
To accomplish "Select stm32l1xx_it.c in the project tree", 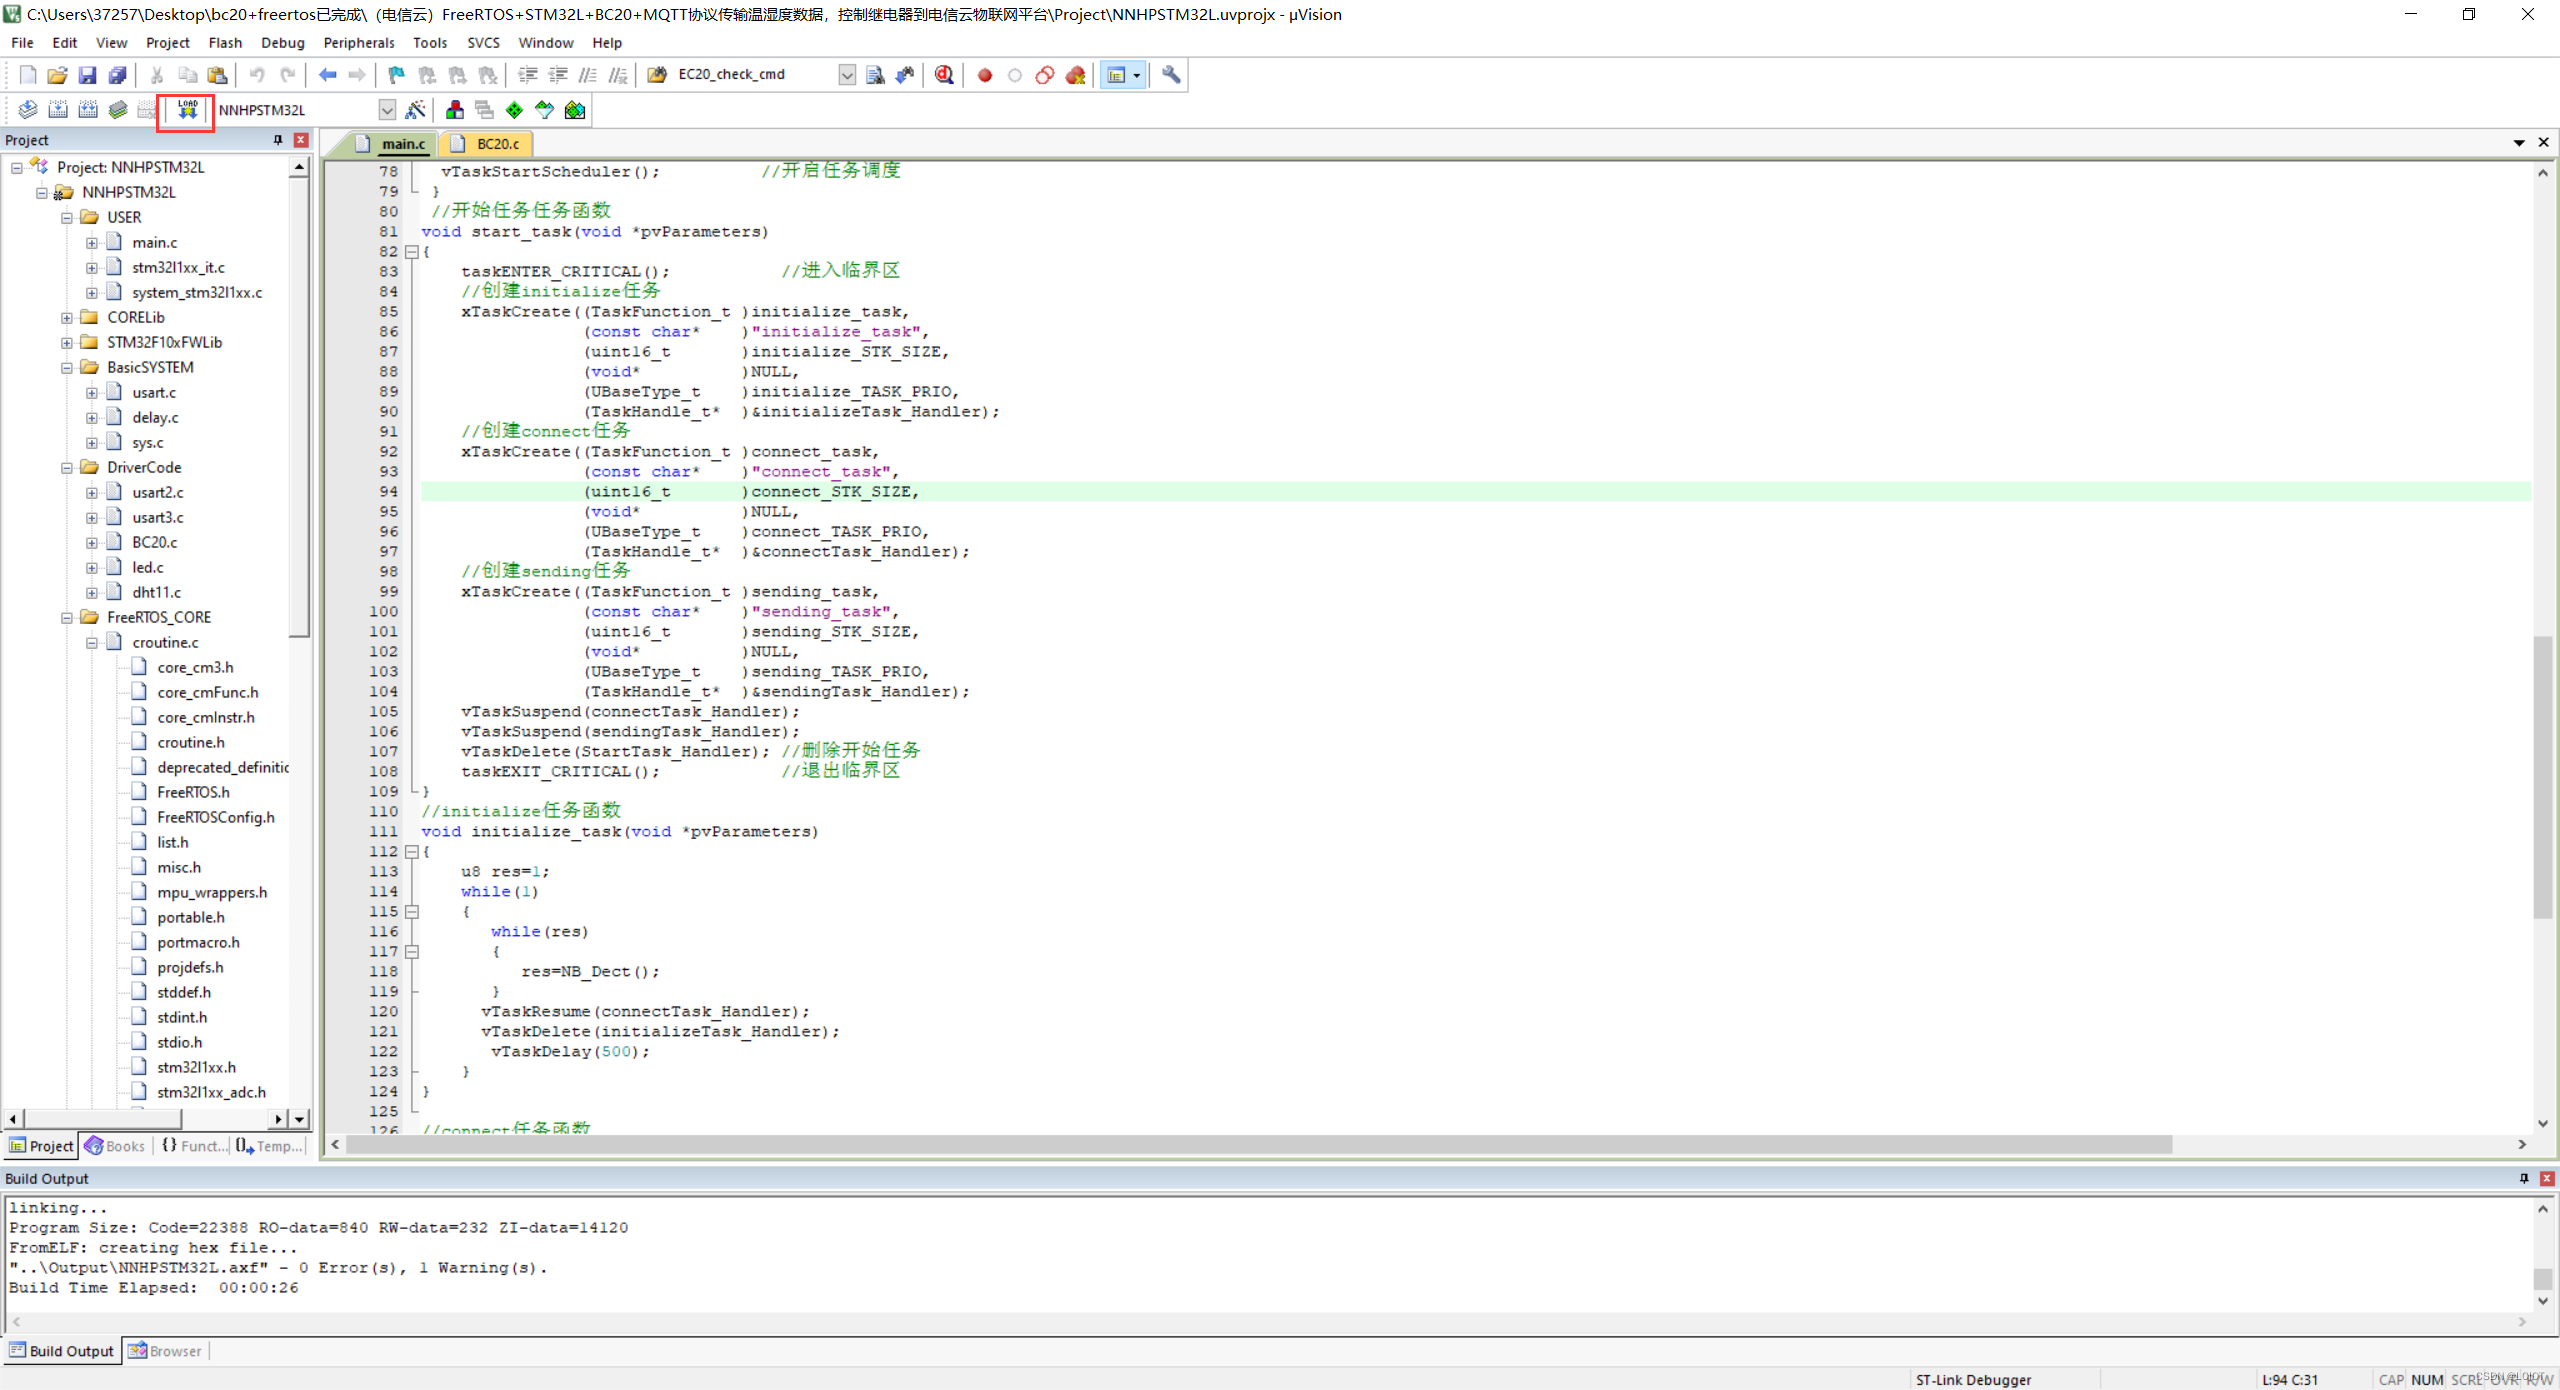I will coord(179,267).
